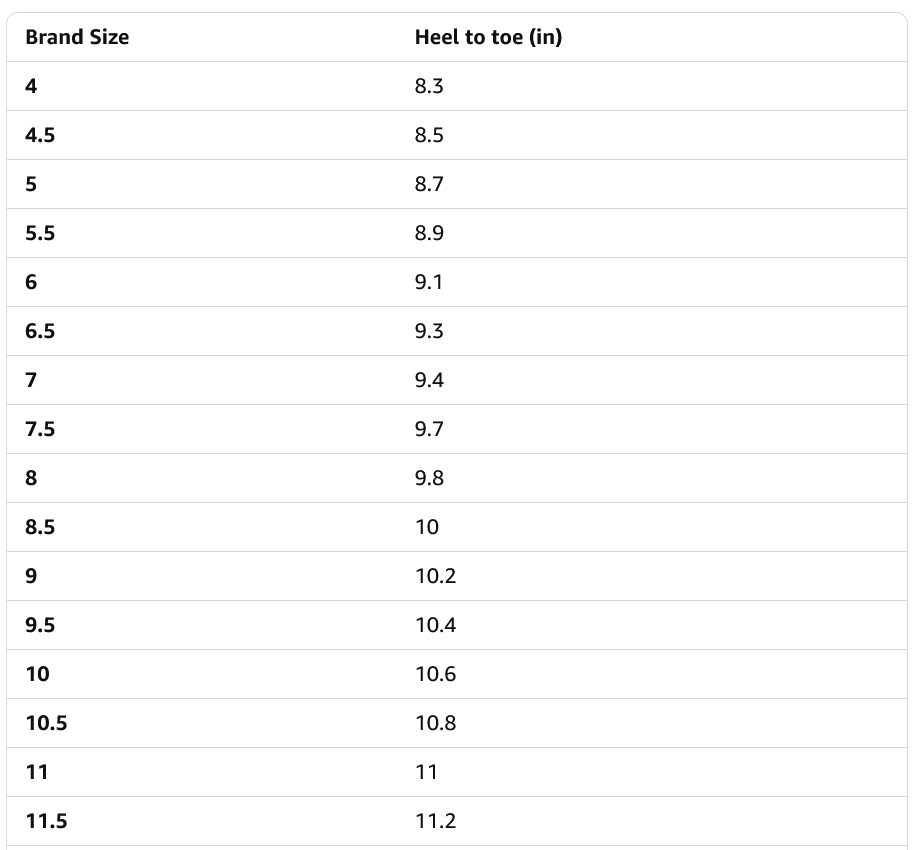The width and height of the screenshot is (918, 850).
Task: Click the 10.8 heel to toe value
Action: point(435,723)
